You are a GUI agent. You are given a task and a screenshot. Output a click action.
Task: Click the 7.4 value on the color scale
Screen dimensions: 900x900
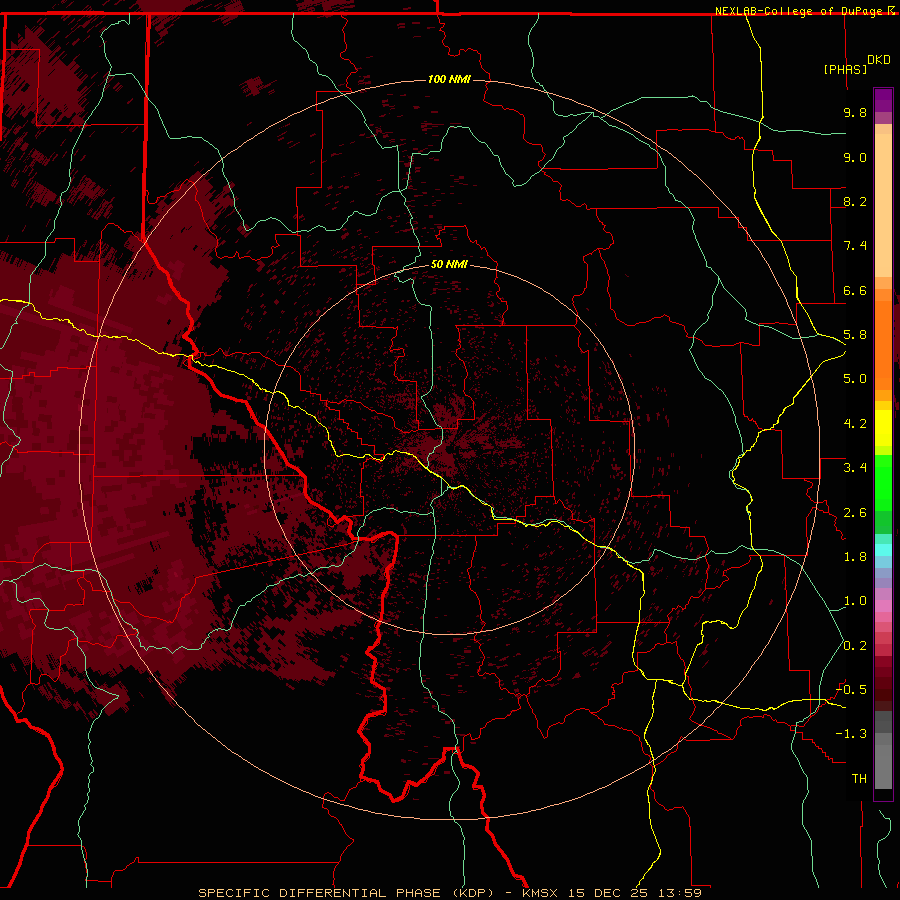coord(855,246)
